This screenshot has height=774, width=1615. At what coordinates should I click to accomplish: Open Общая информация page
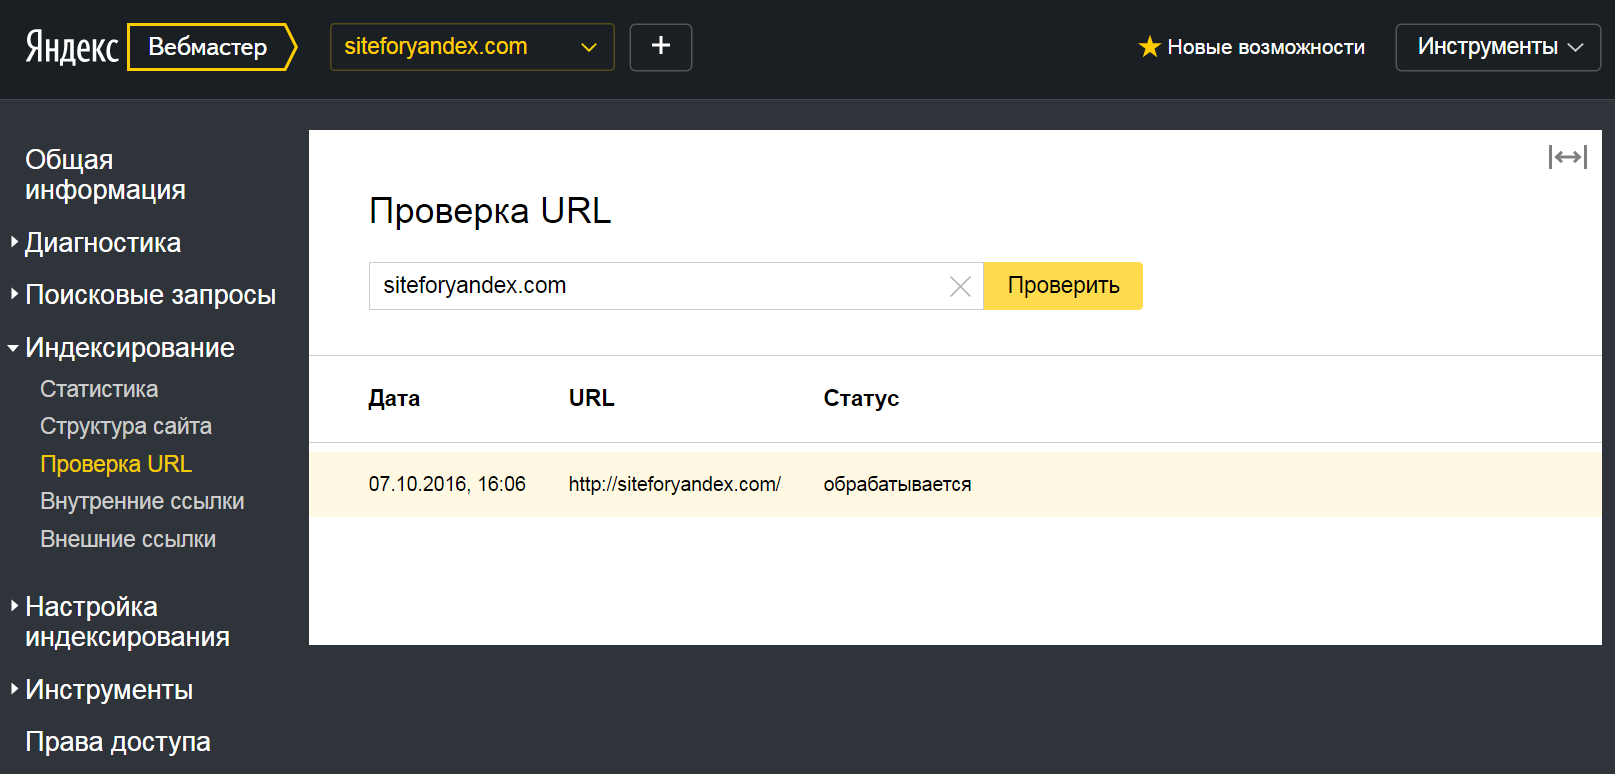[105, 175]
